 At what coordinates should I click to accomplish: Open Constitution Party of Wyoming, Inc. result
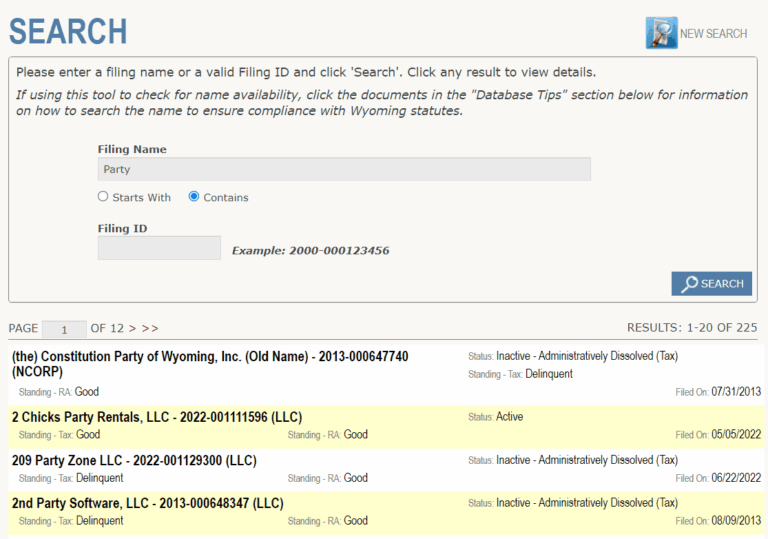[x=209, y=357]
